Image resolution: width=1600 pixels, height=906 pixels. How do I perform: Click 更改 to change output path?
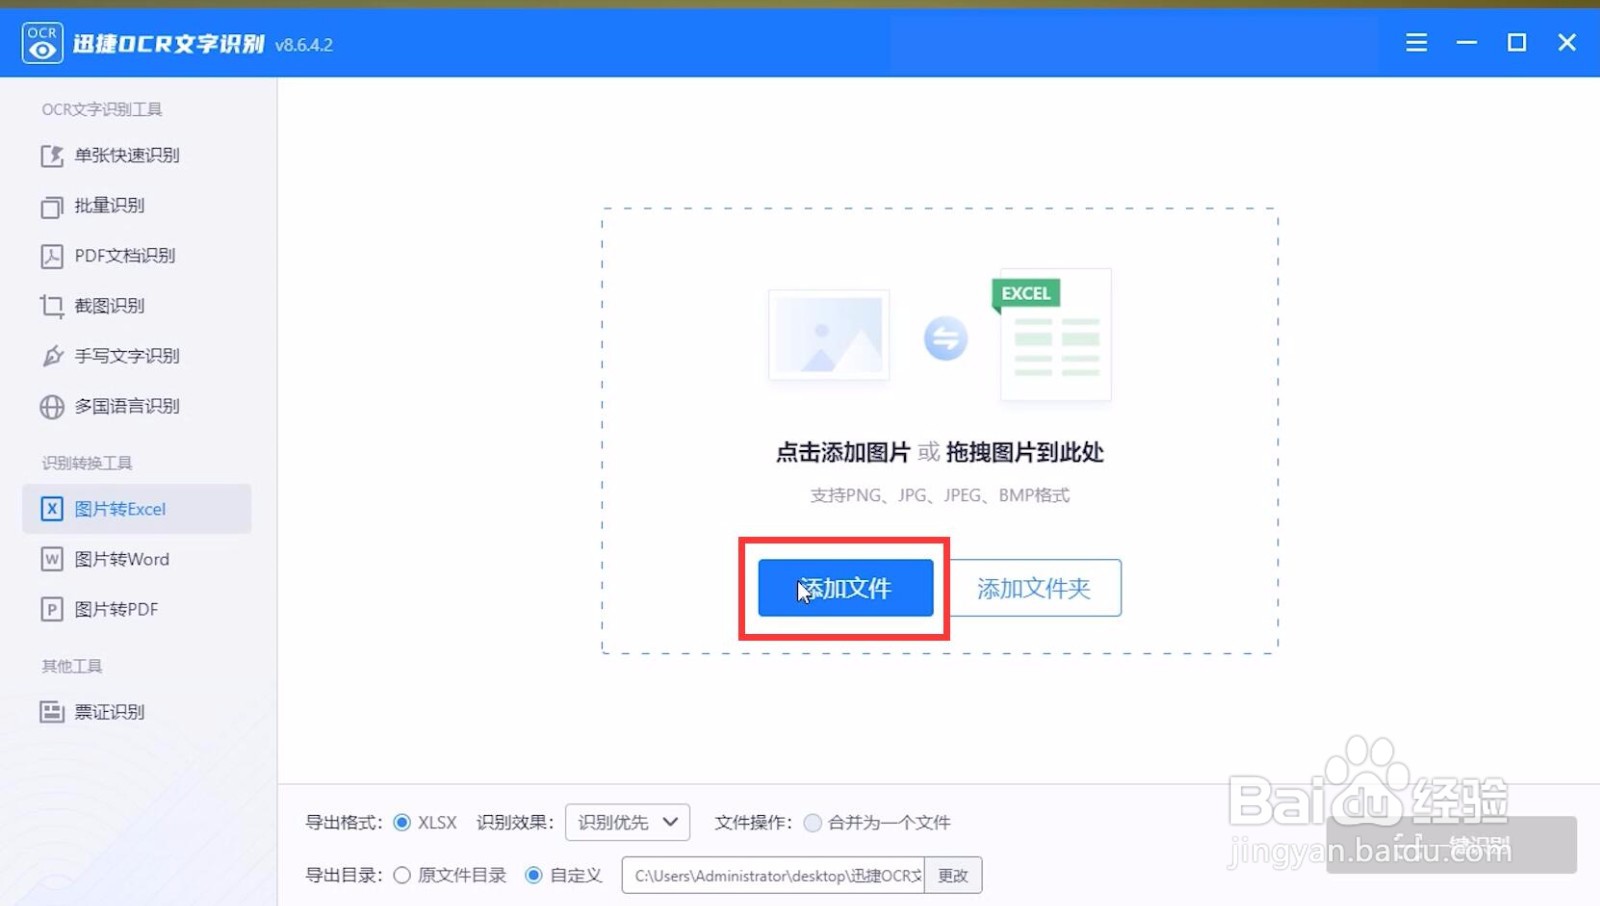(x=953, y=875)
